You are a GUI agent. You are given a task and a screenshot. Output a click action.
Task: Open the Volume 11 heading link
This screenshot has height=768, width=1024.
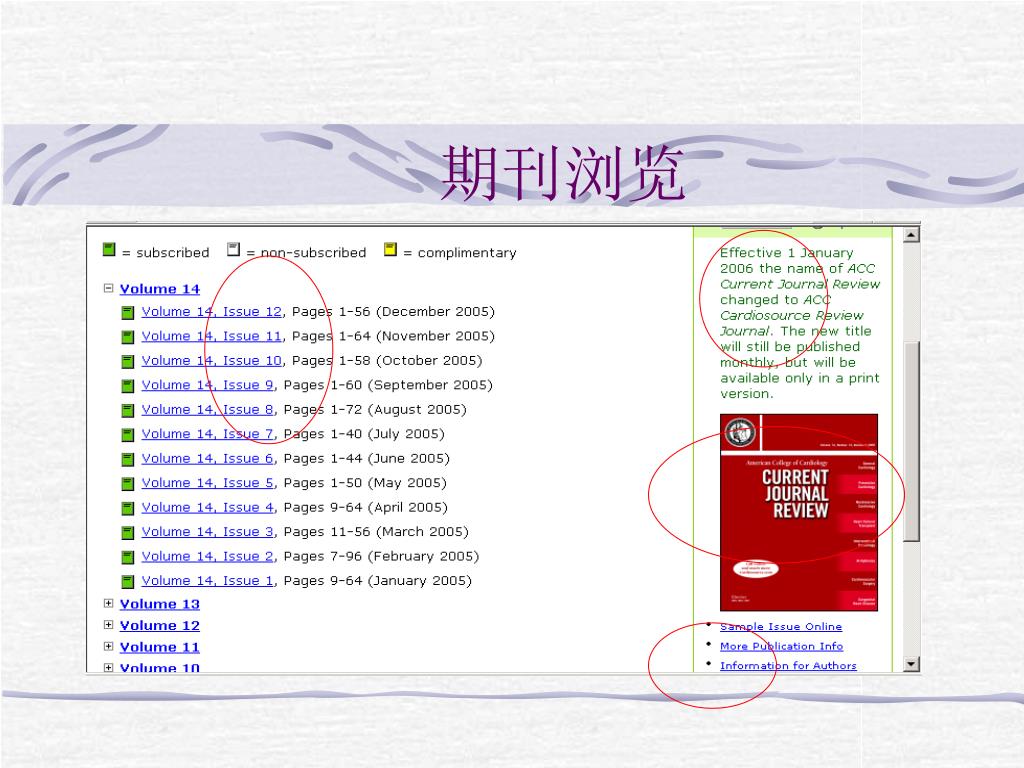tap(159, 647)
